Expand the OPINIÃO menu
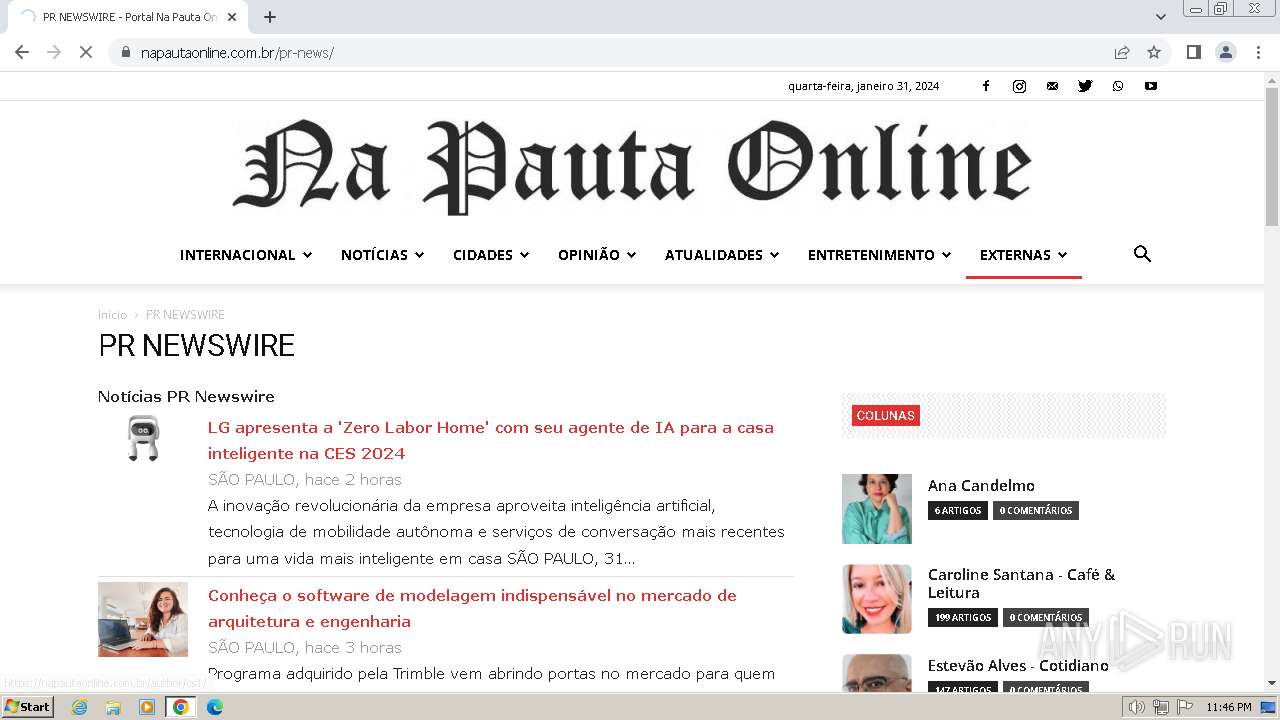 (597, 255)
